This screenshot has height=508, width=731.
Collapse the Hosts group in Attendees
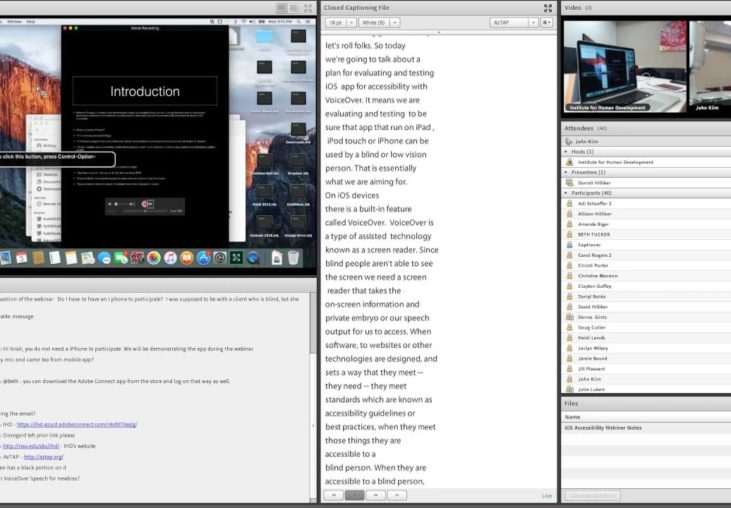coord(568,151)
